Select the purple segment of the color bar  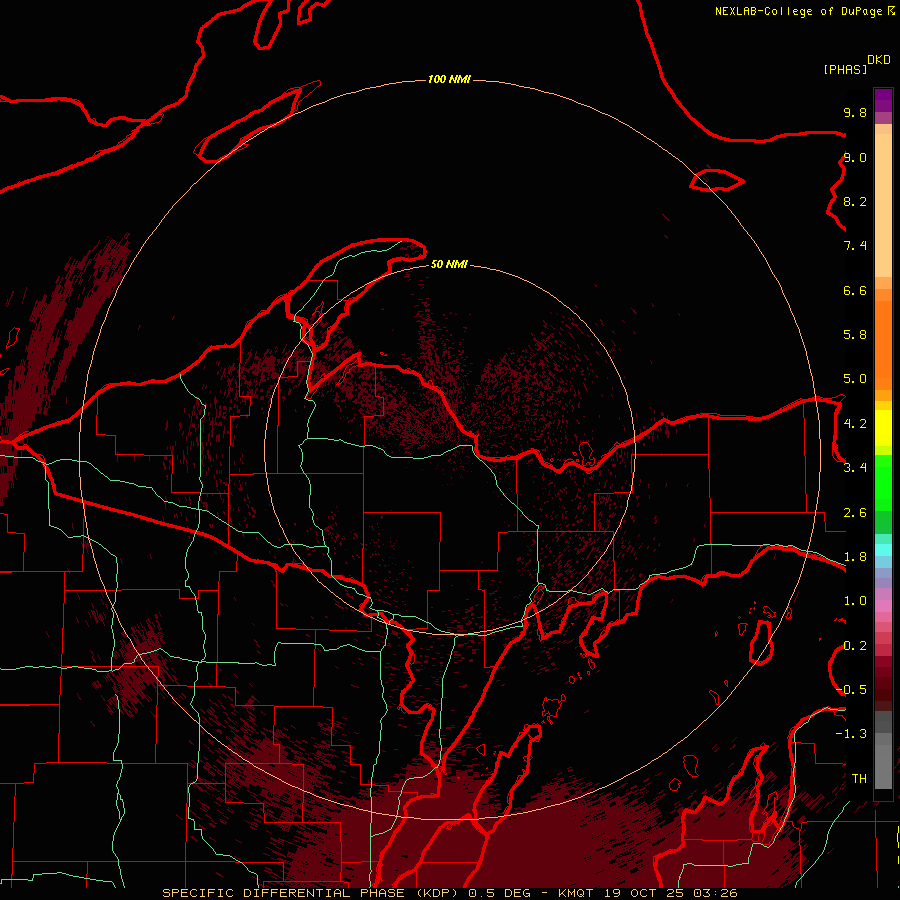point(883,100)
